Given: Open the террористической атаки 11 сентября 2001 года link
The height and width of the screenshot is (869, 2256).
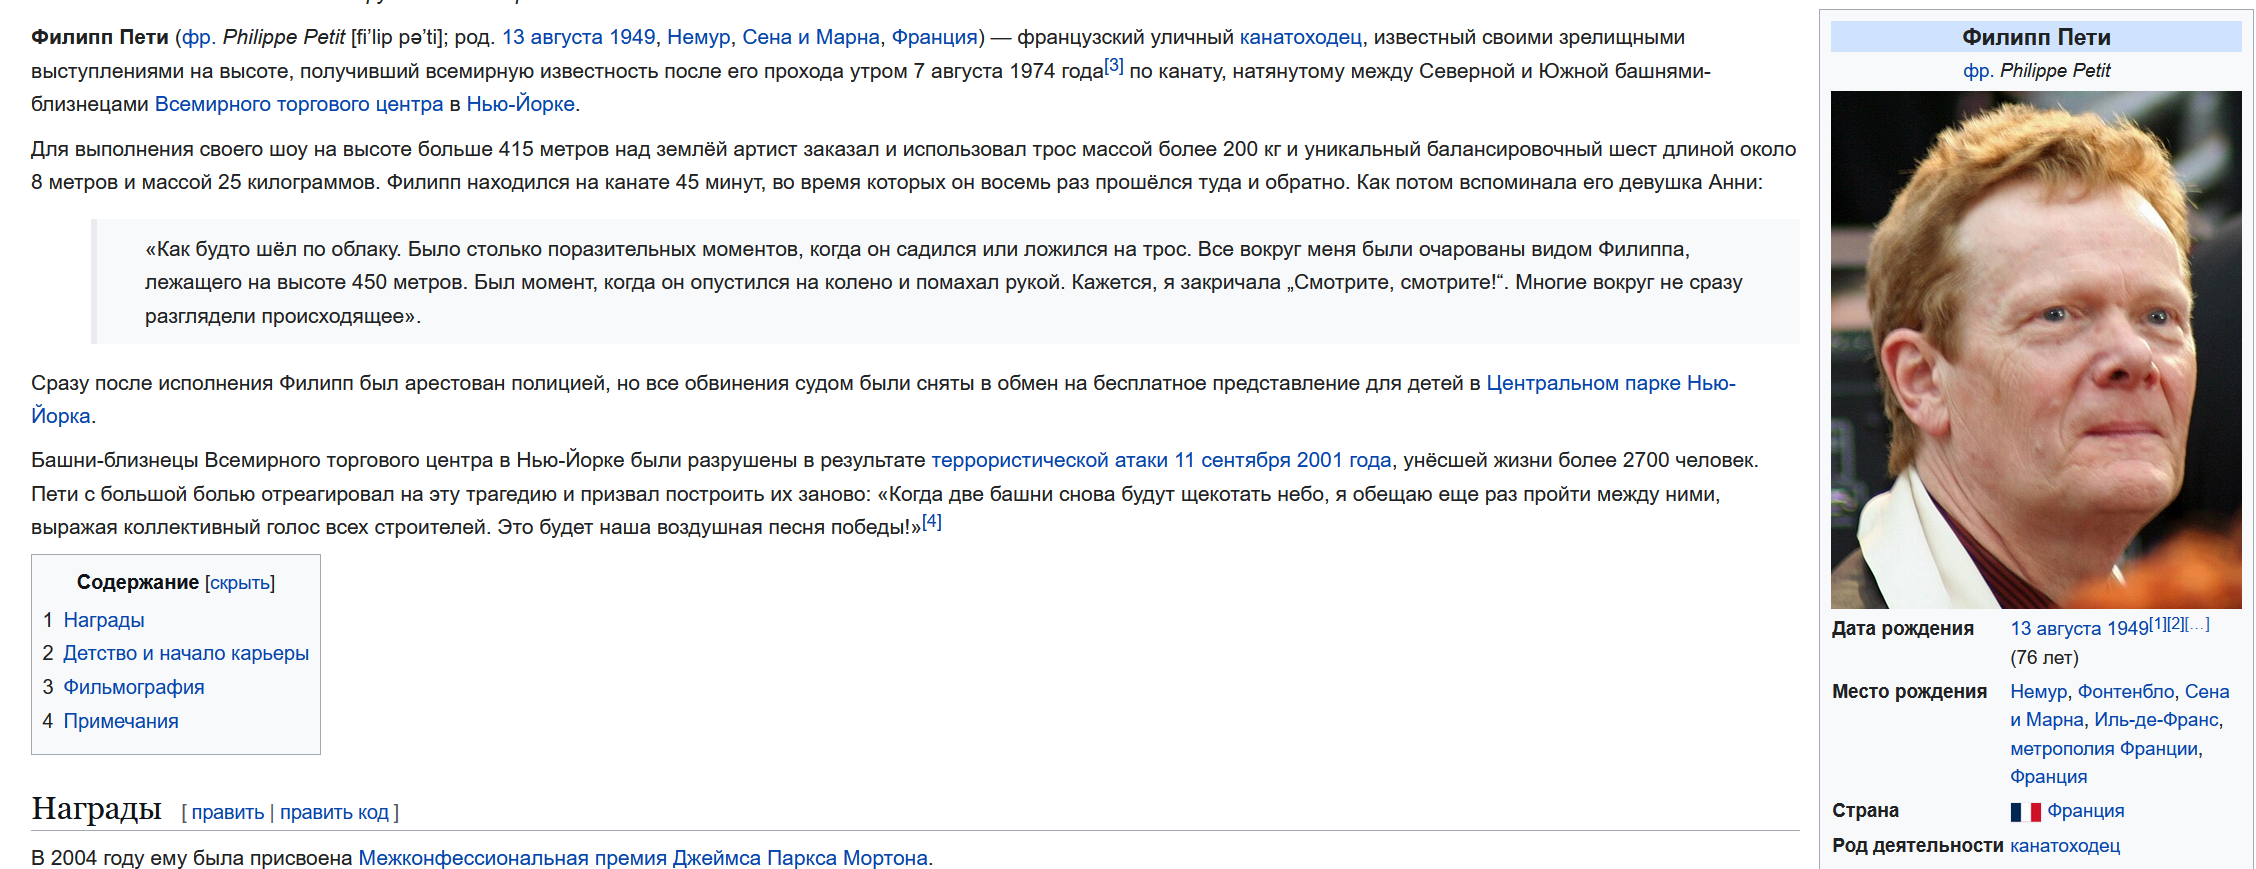Looking at the screenshot, I should point(1161,460).
